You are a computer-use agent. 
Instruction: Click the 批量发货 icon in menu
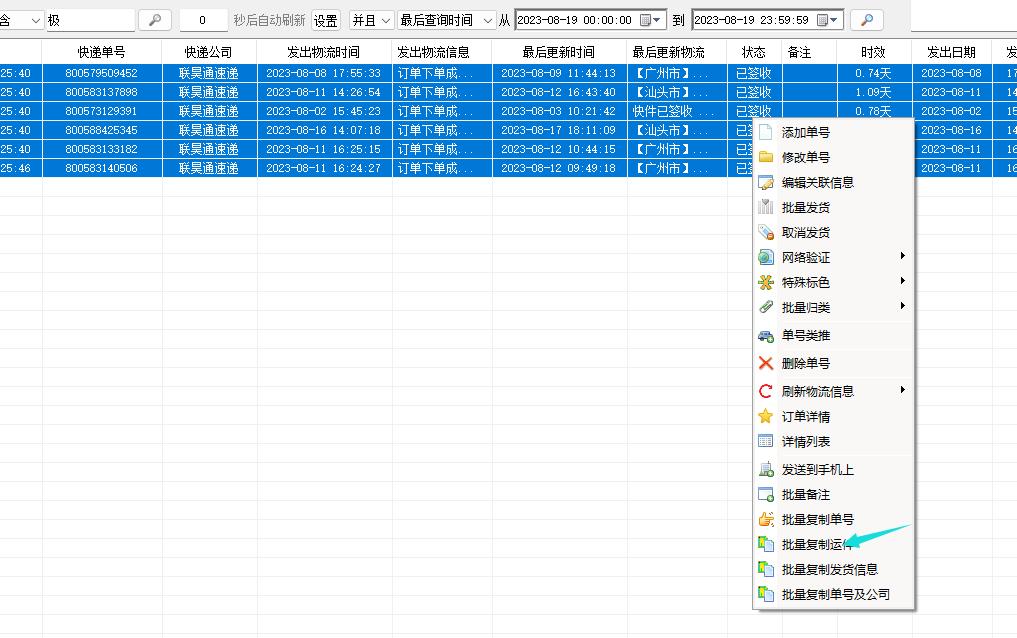coord(766,207)
